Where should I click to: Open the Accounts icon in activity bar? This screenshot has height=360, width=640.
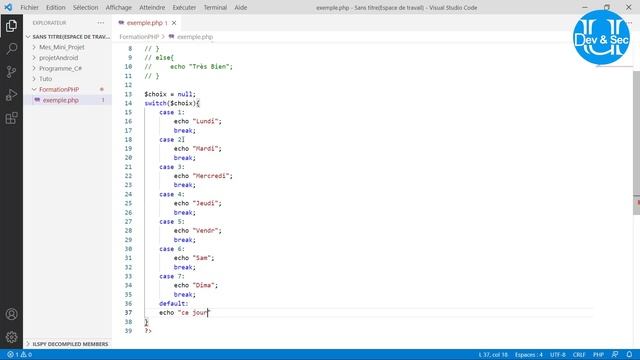point(11,314)
